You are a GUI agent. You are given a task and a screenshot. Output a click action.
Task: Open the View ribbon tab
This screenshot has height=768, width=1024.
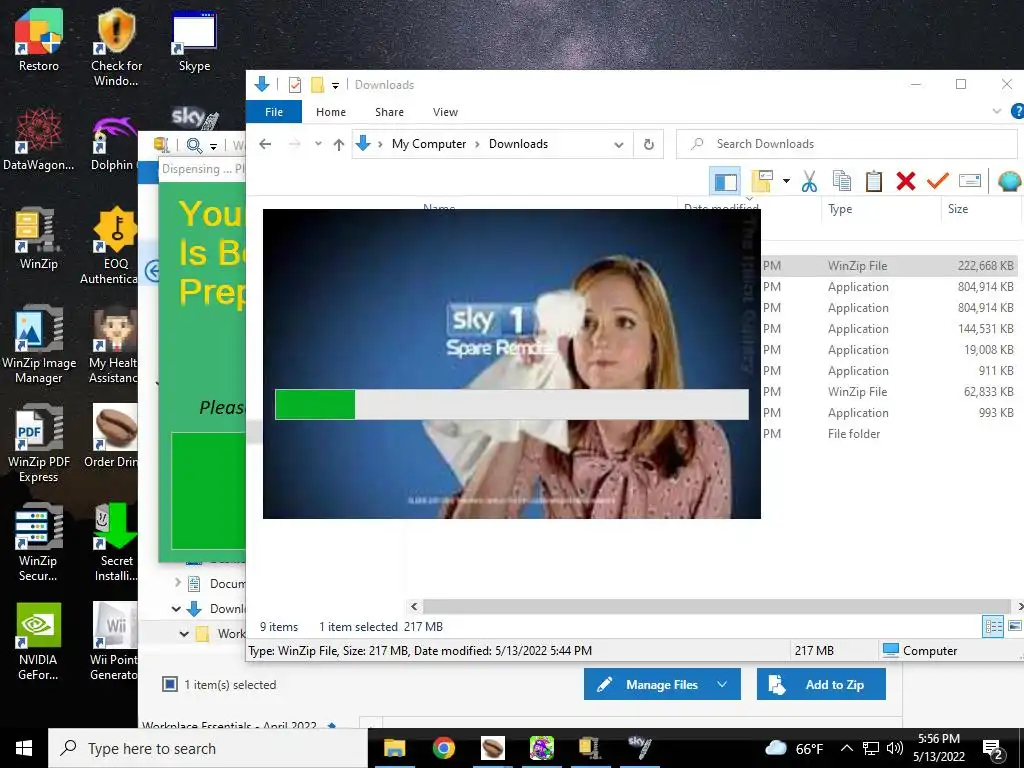445,112
